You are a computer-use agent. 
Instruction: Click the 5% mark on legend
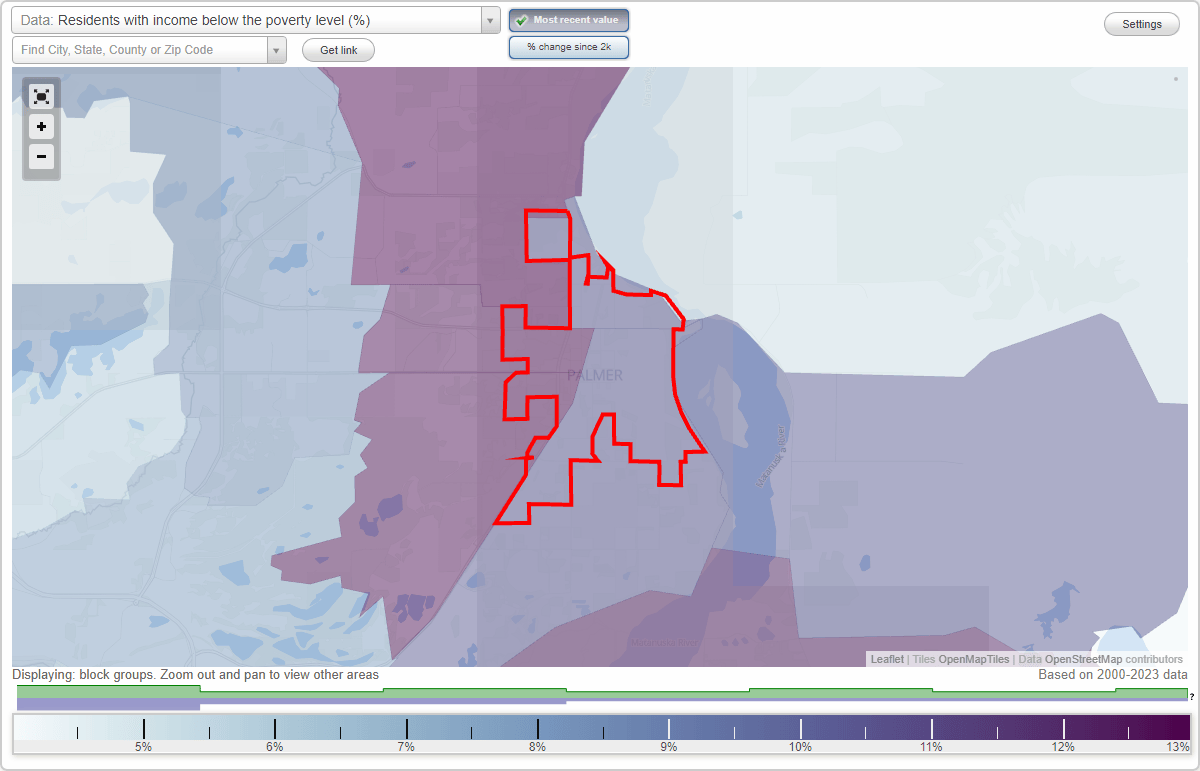click(143, 747)
